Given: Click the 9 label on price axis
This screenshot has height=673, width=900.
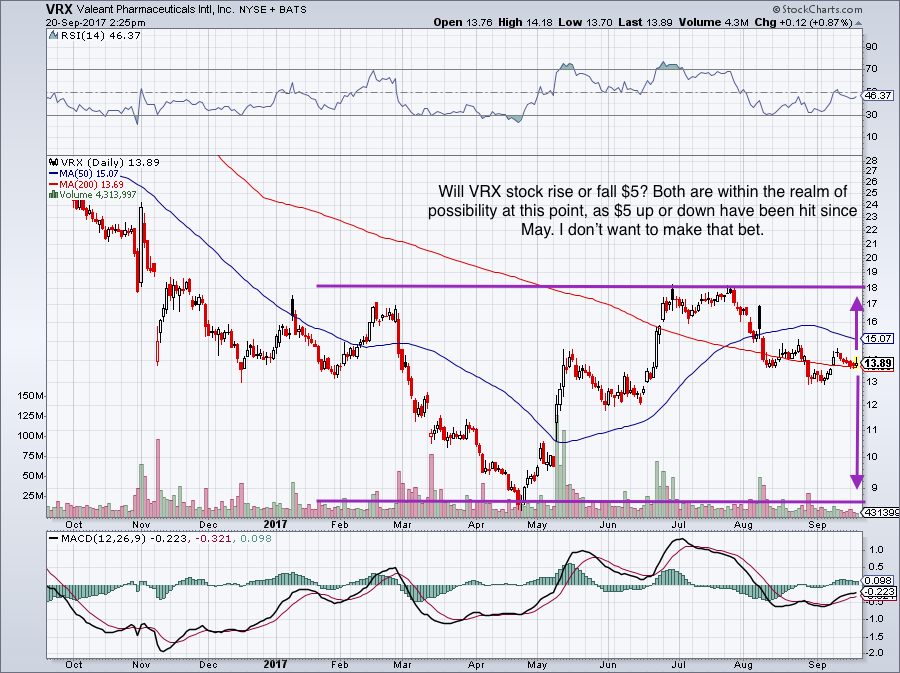Looking at the screenshot, I should click(874, 488).
